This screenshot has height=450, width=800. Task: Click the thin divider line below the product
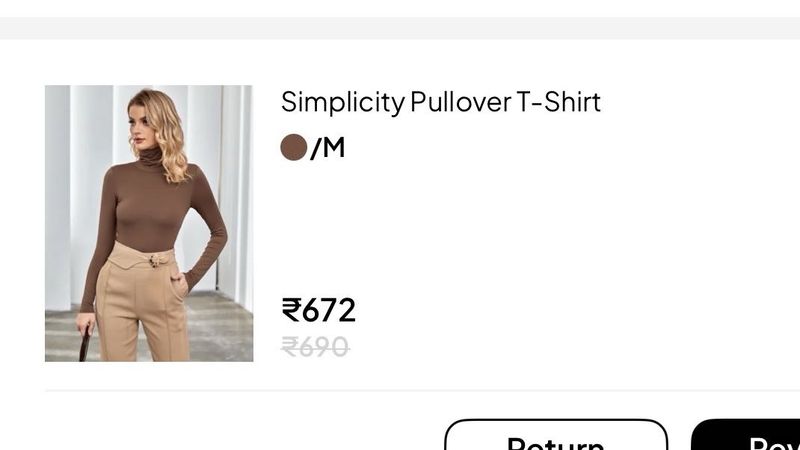pos(422,390)
